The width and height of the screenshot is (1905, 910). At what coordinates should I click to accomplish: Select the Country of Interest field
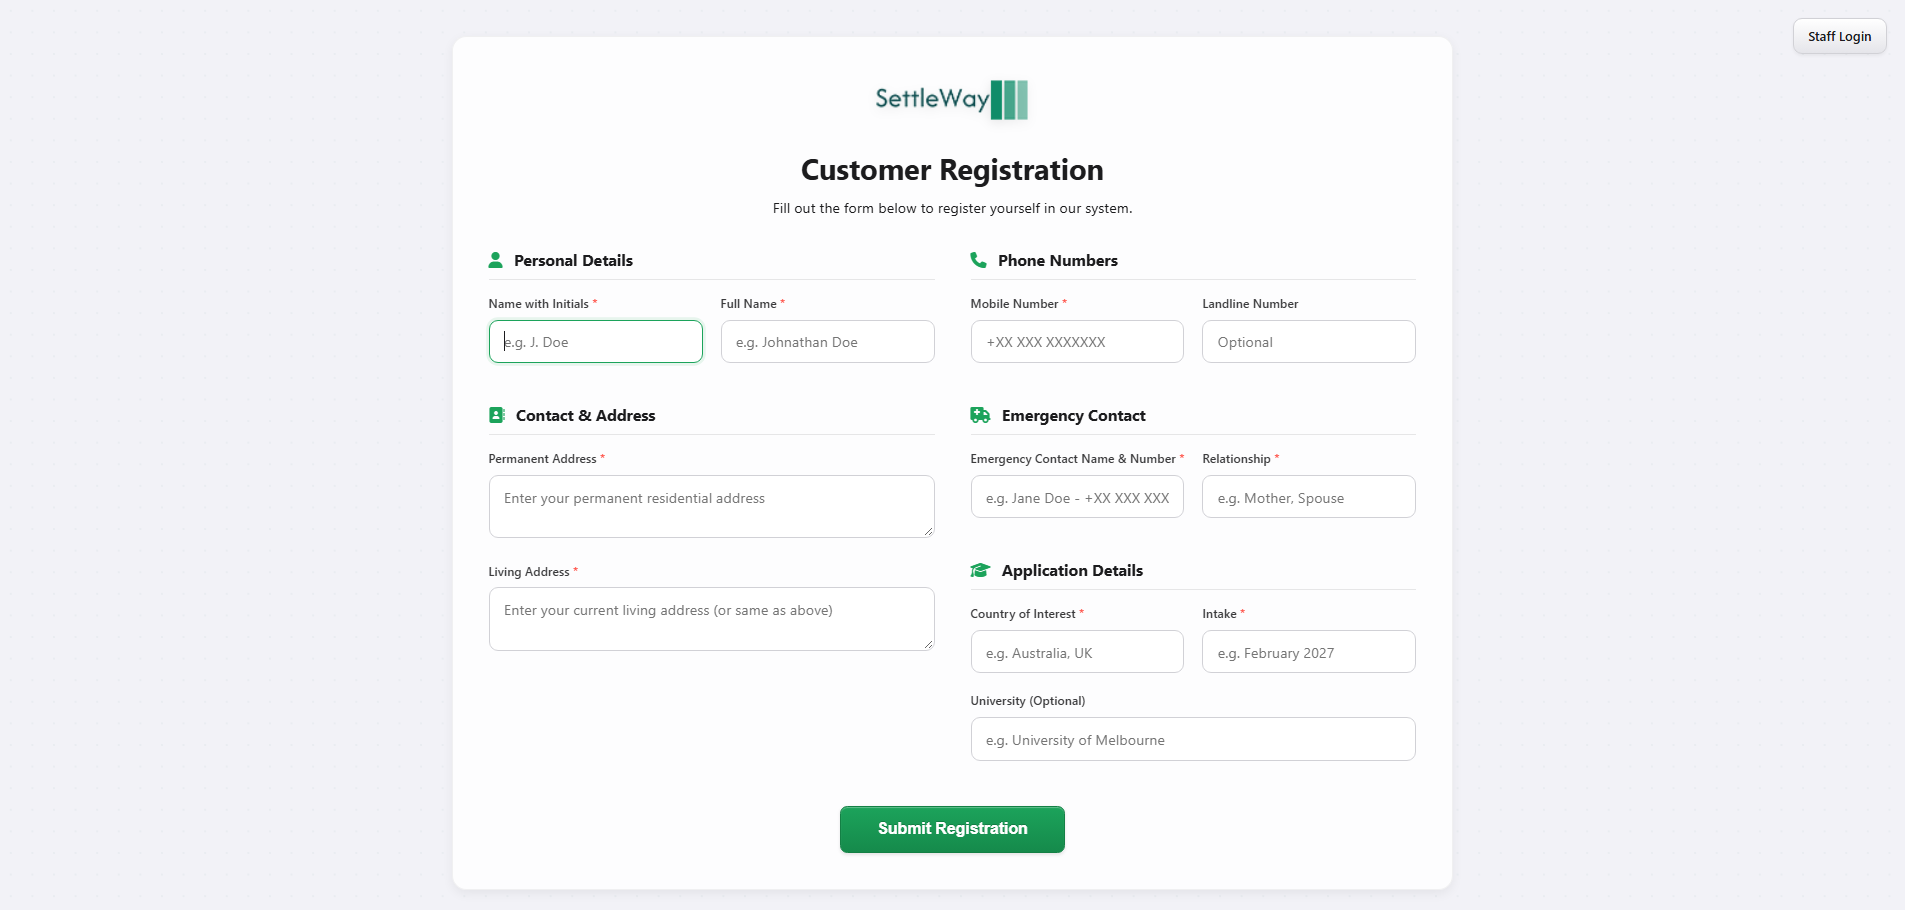1077,652
